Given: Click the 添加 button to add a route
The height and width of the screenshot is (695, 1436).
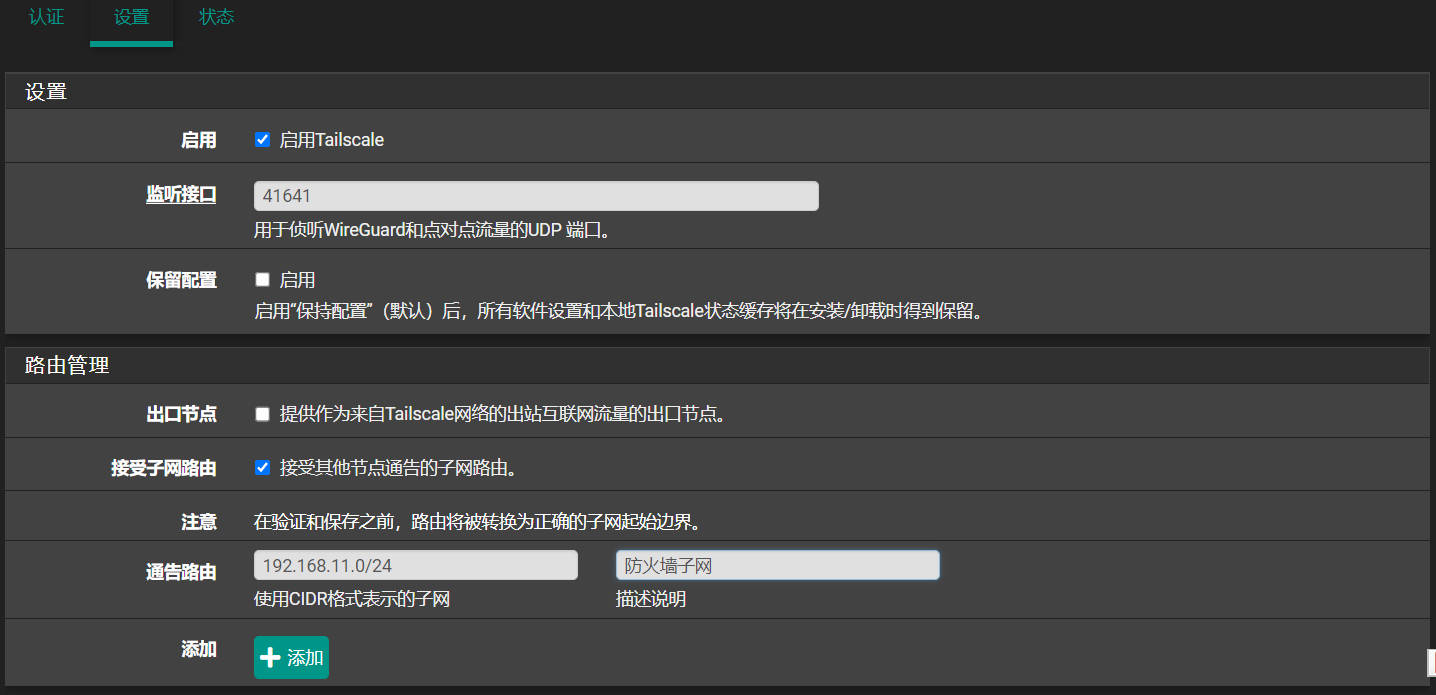Looking at the screenshot, I should [291, 657].
